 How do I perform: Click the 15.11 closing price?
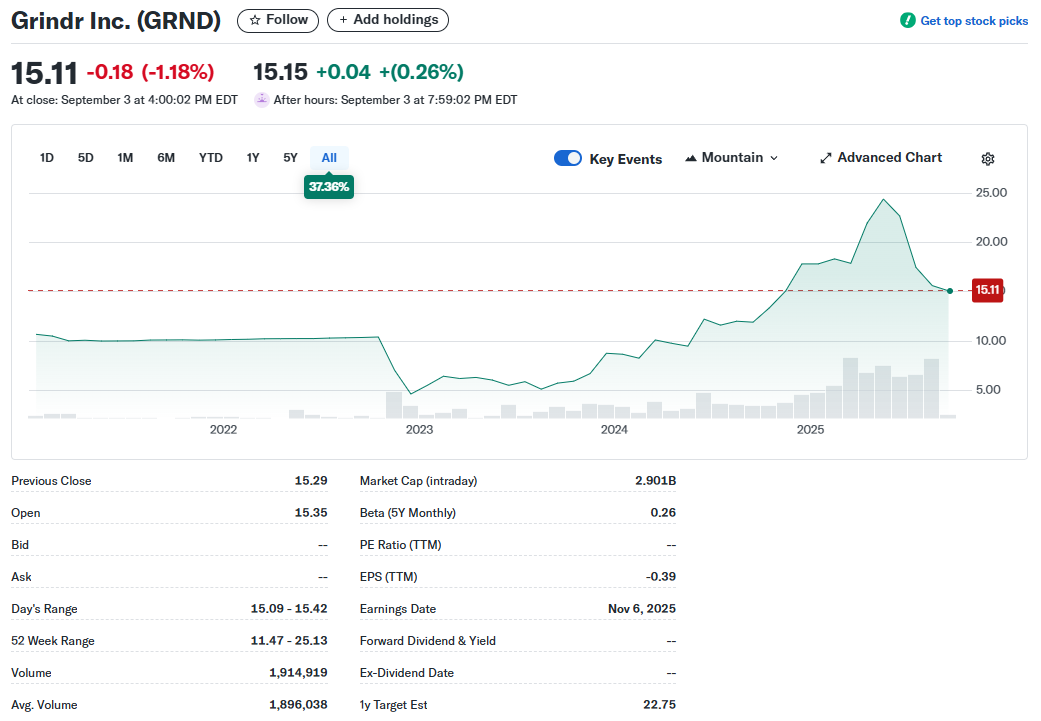[x=44, y=73]
